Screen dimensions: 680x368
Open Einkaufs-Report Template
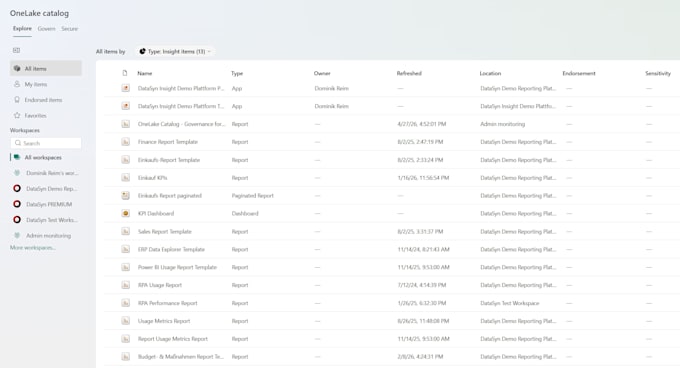click(x=169, y=160)
